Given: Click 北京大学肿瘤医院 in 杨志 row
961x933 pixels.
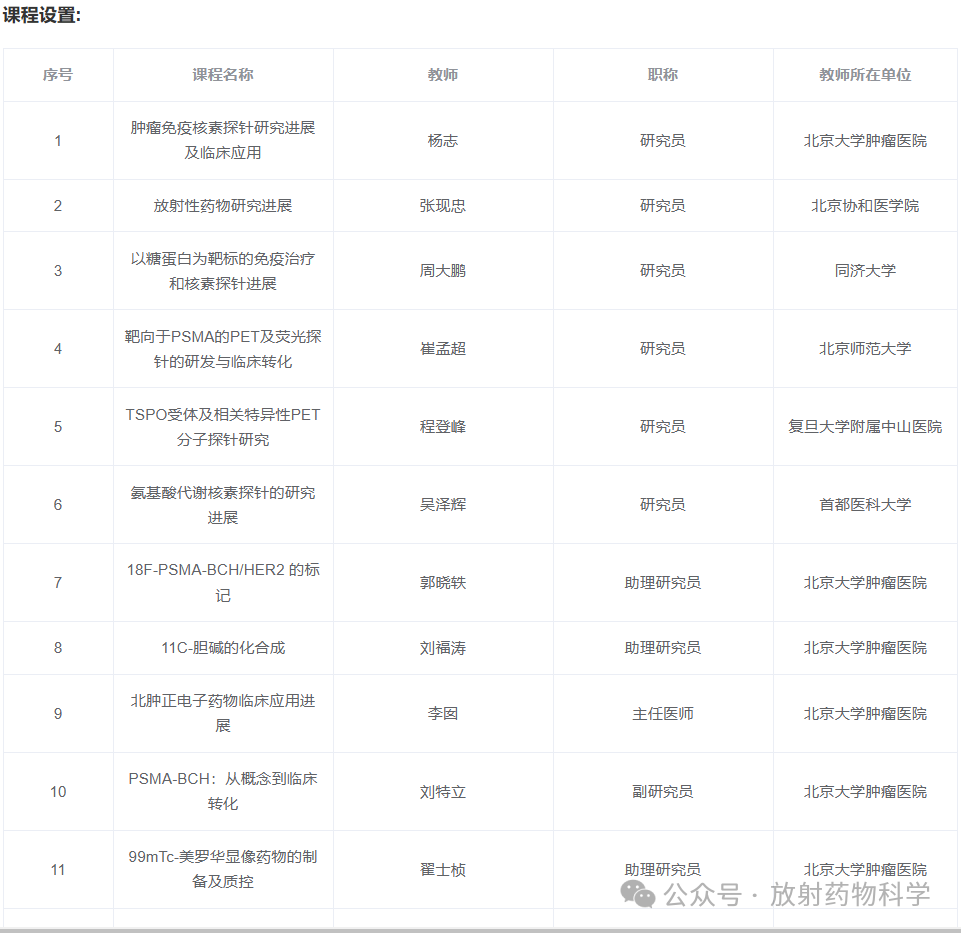Looking at the screenshot, I should point(865,140).
